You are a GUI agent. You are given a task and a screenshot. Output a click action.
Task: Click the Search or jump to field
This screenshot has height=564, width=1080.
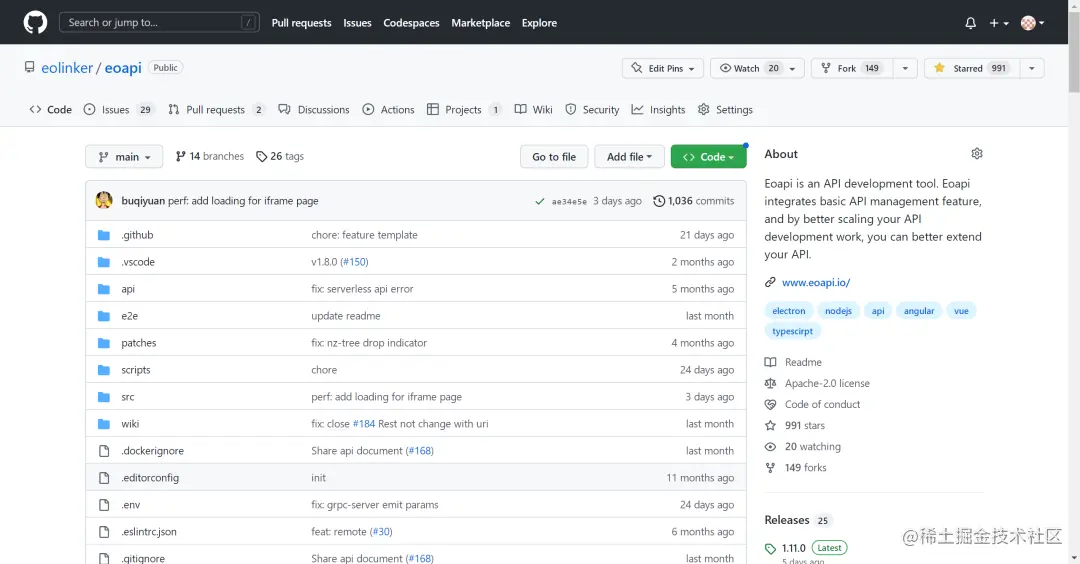click(x=159, y=23)
